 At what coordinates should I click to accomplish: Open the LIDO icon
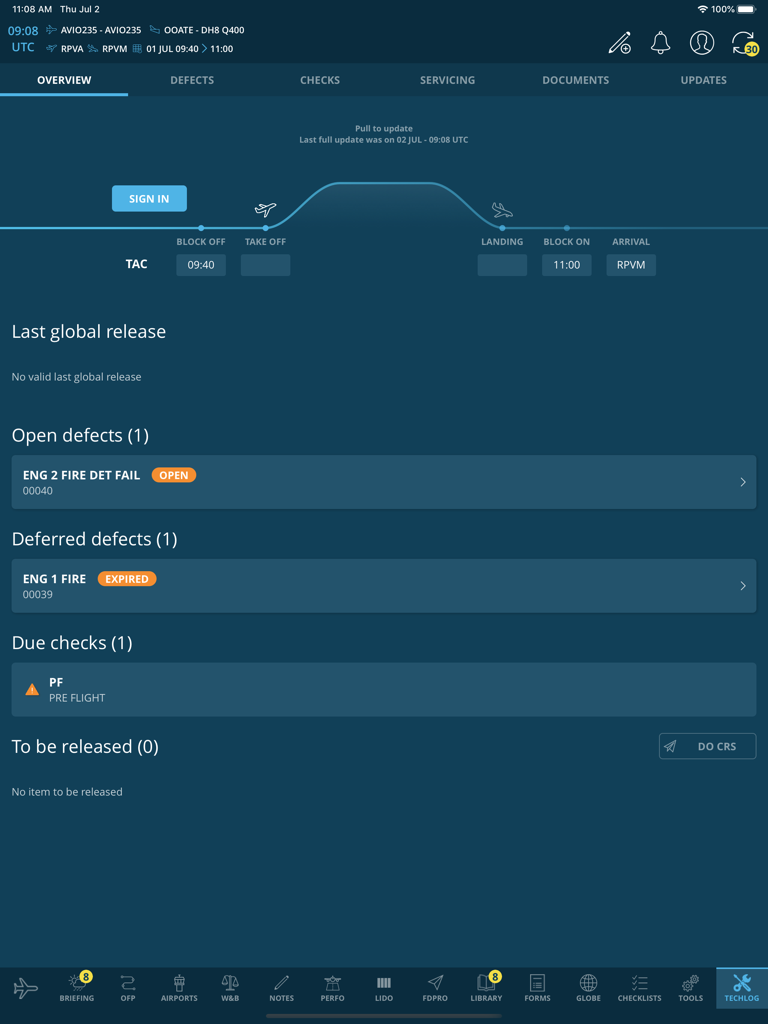coord(384,989)
